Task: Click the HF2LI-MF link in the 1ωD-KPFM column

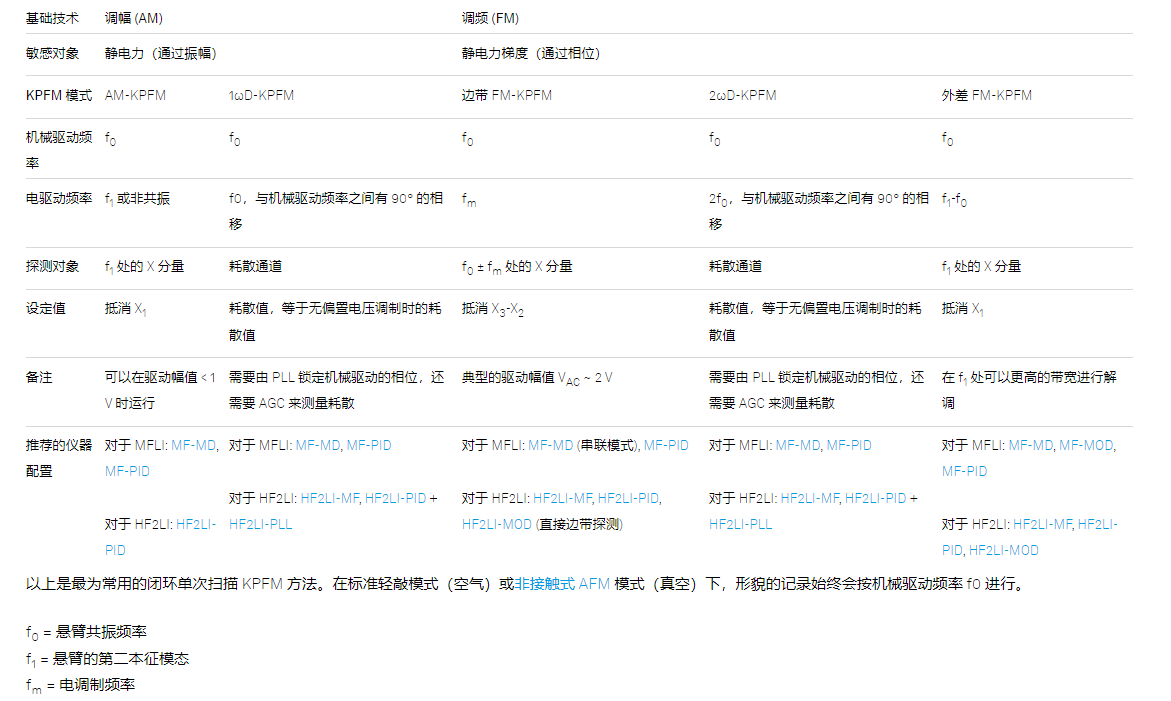Action: [x=329, y=500]
